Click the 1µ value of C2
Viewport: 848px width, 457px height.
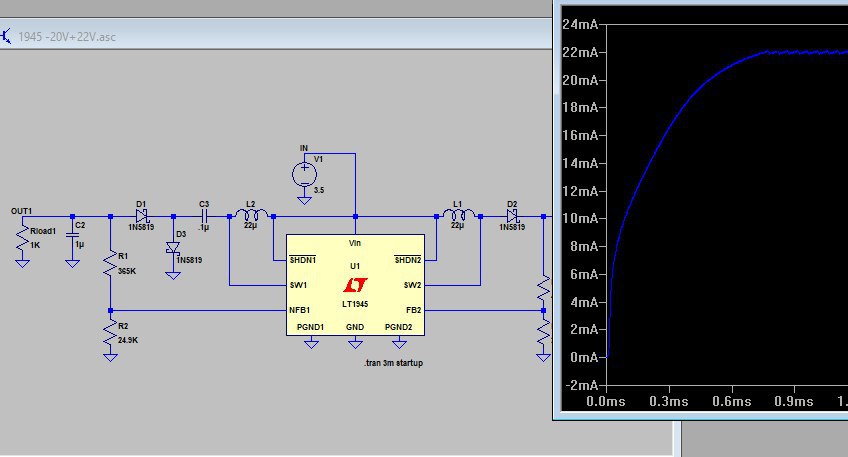80,245
